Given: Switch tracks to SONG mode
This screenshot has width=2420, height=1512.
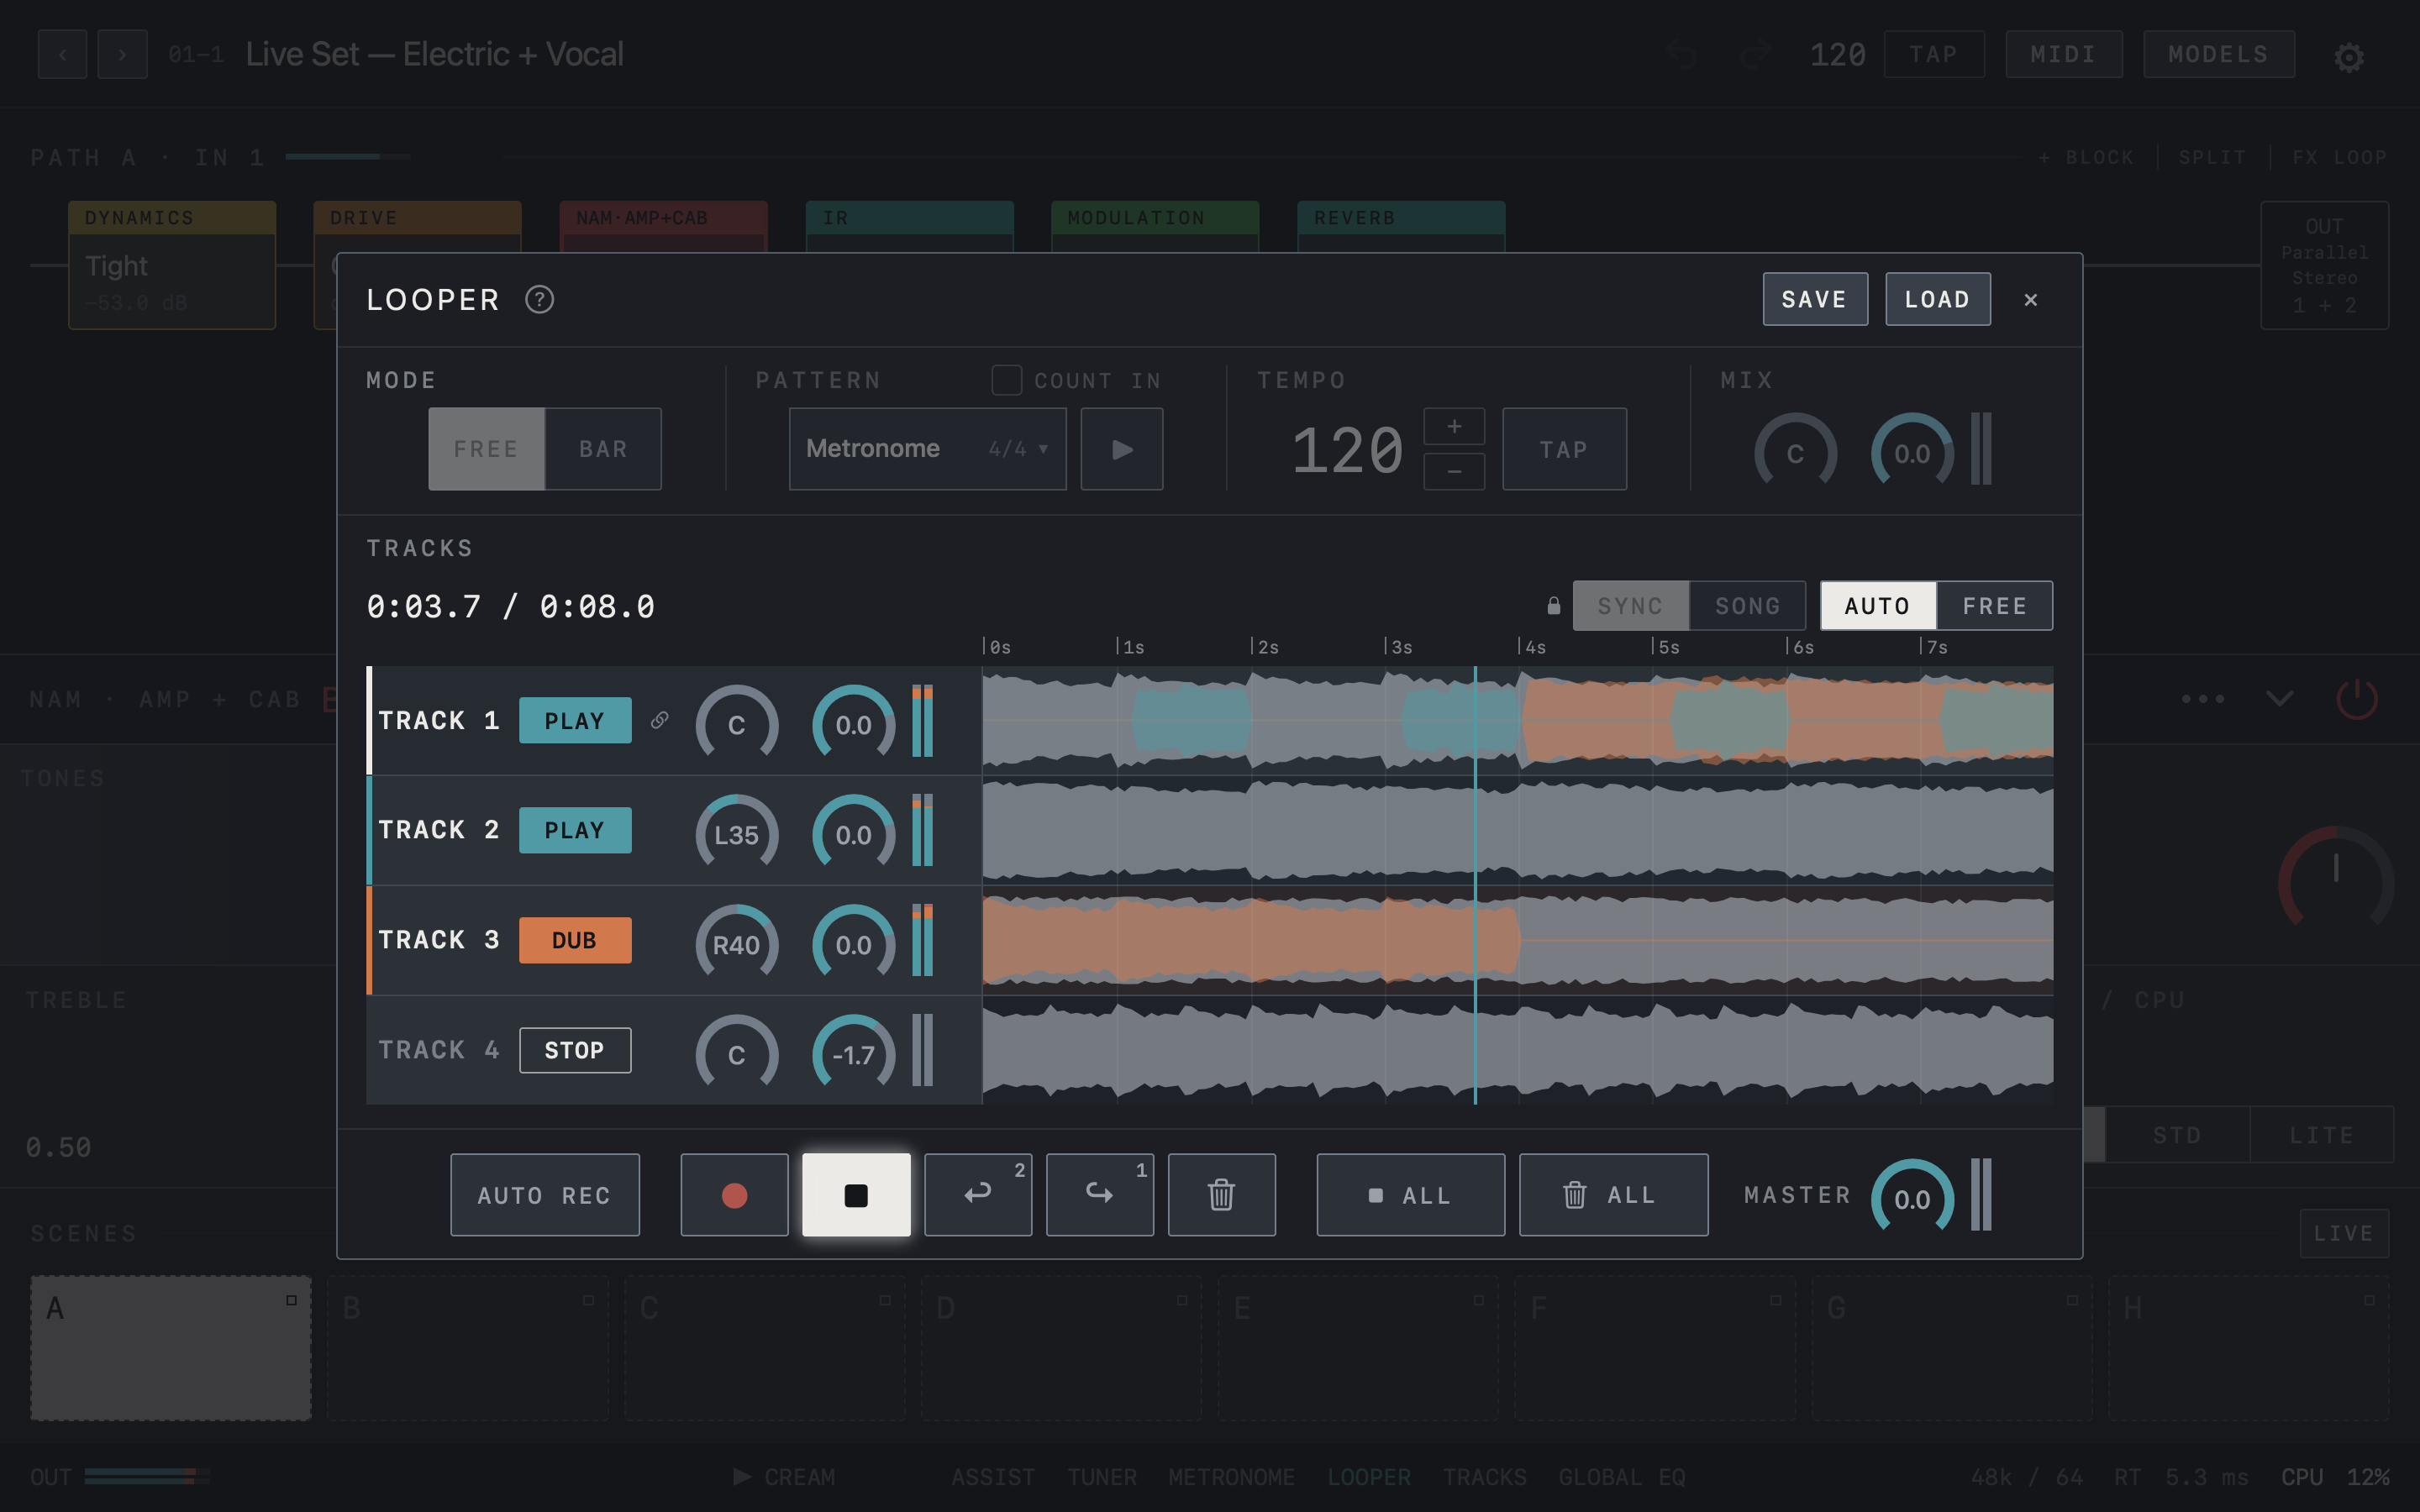Looking at the screenshot, I should [x=1748, y=606].
